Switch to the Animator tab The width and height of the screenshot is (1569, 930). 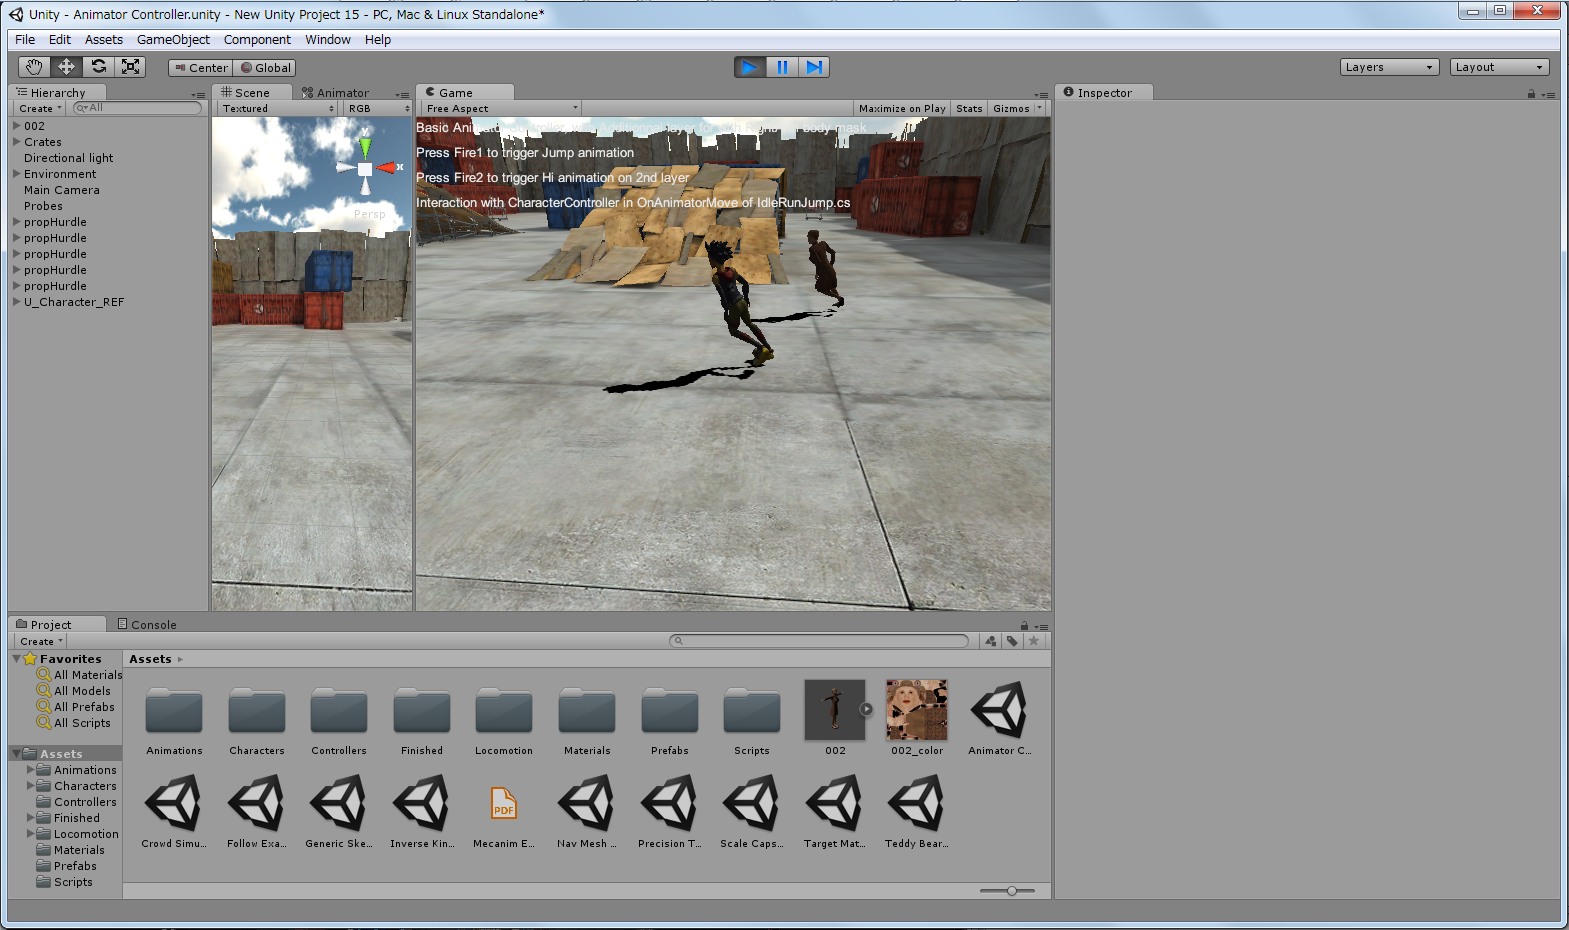click(x=336, y=92)
